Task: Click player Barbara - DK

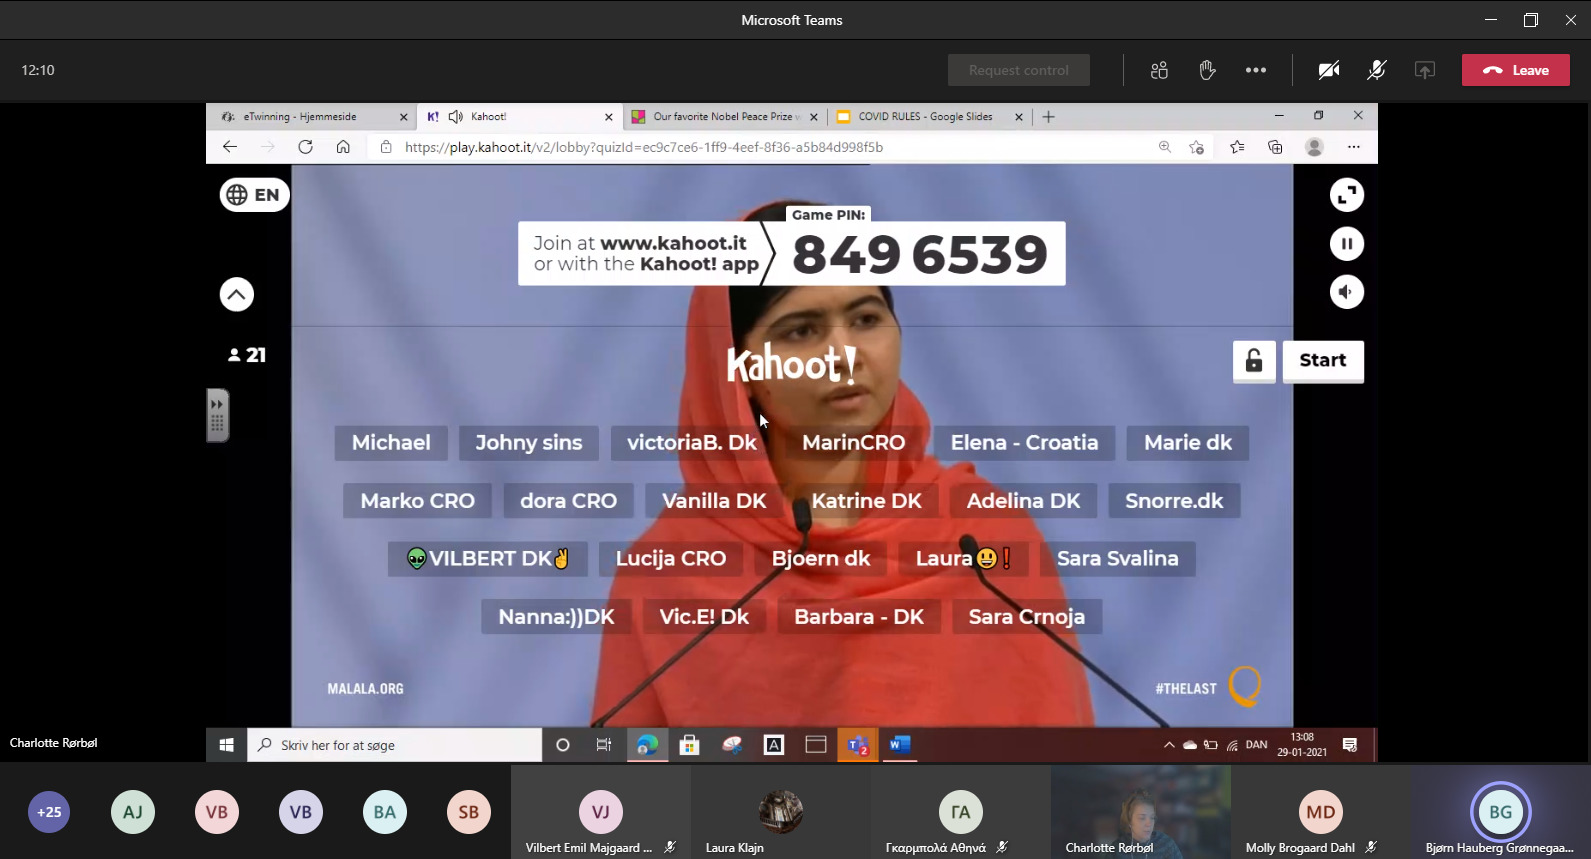Action: [859, 617]
